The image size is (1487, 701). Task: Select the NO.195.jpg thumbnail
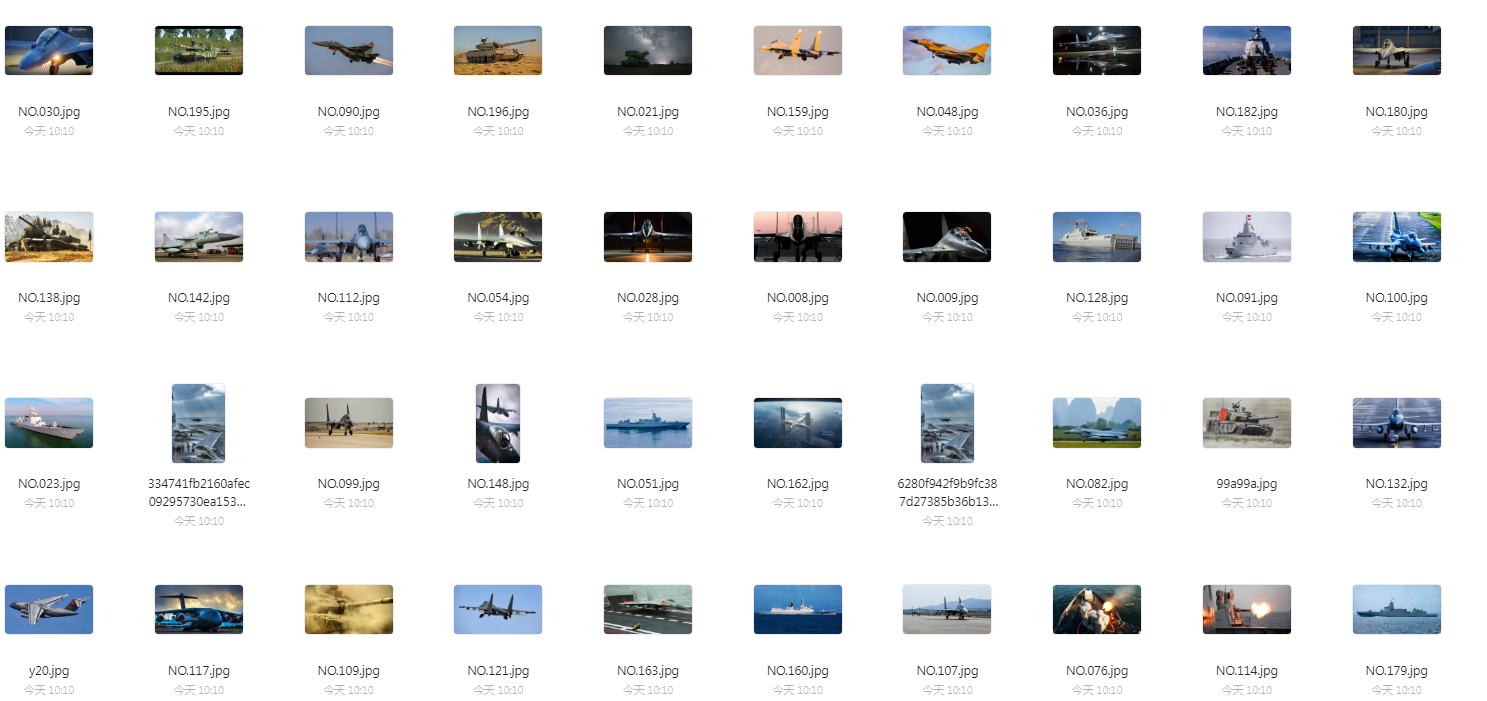click(x=199, y=51)
